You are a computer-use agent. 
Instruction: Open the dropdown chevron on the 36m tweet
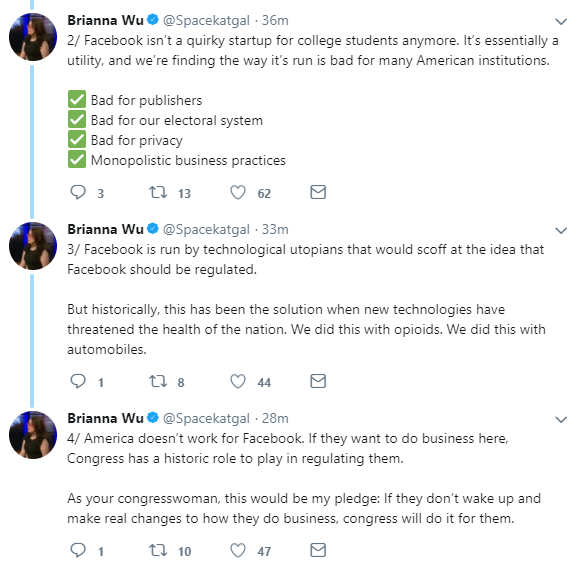pyautogui.click(x=561, y=22)
